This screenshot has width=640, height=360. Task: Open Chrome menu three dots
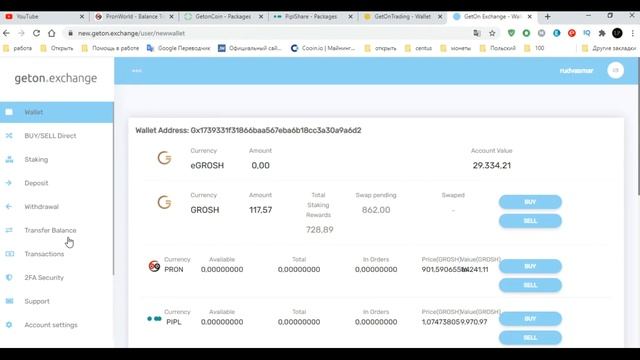(x=633, y=33)
